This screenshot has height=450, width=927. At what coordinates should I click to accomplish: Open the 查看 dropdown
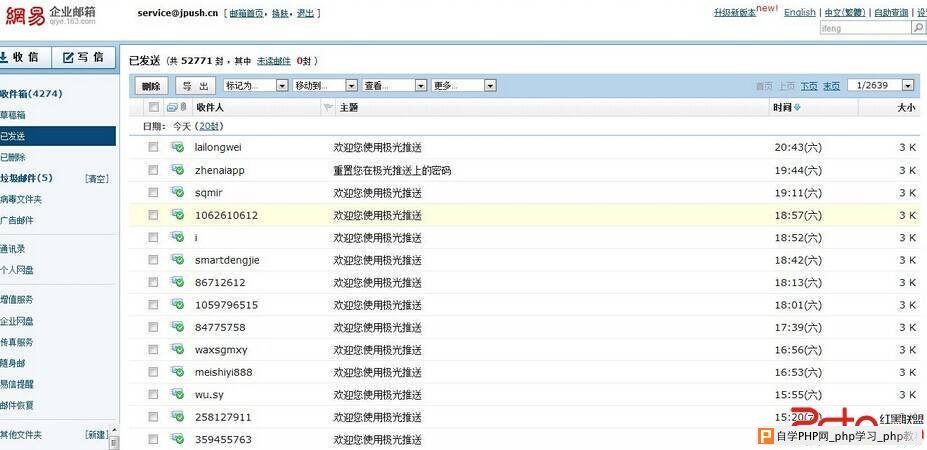[394, 86]
